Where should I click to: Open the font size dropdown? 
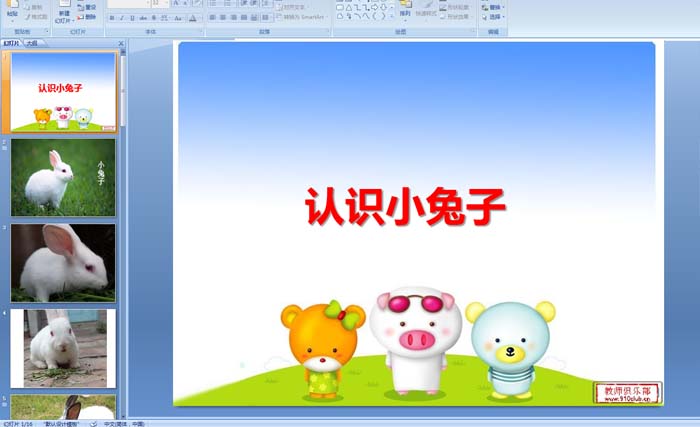pos(167,4)
